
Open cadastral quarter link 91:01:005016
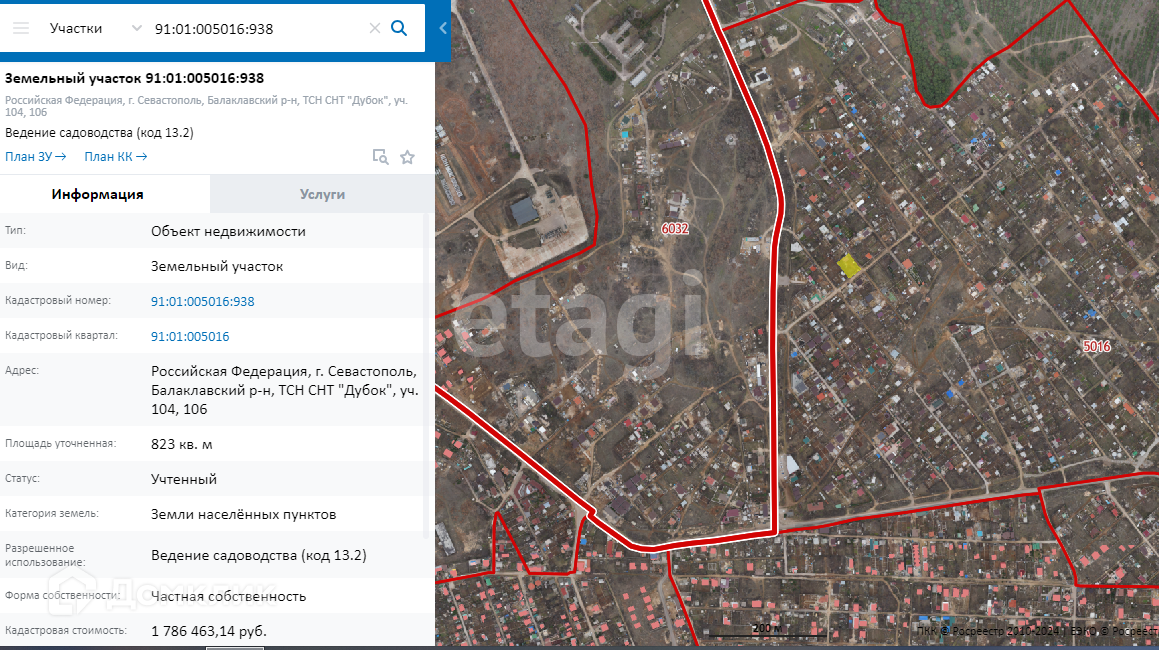[190, 337]
